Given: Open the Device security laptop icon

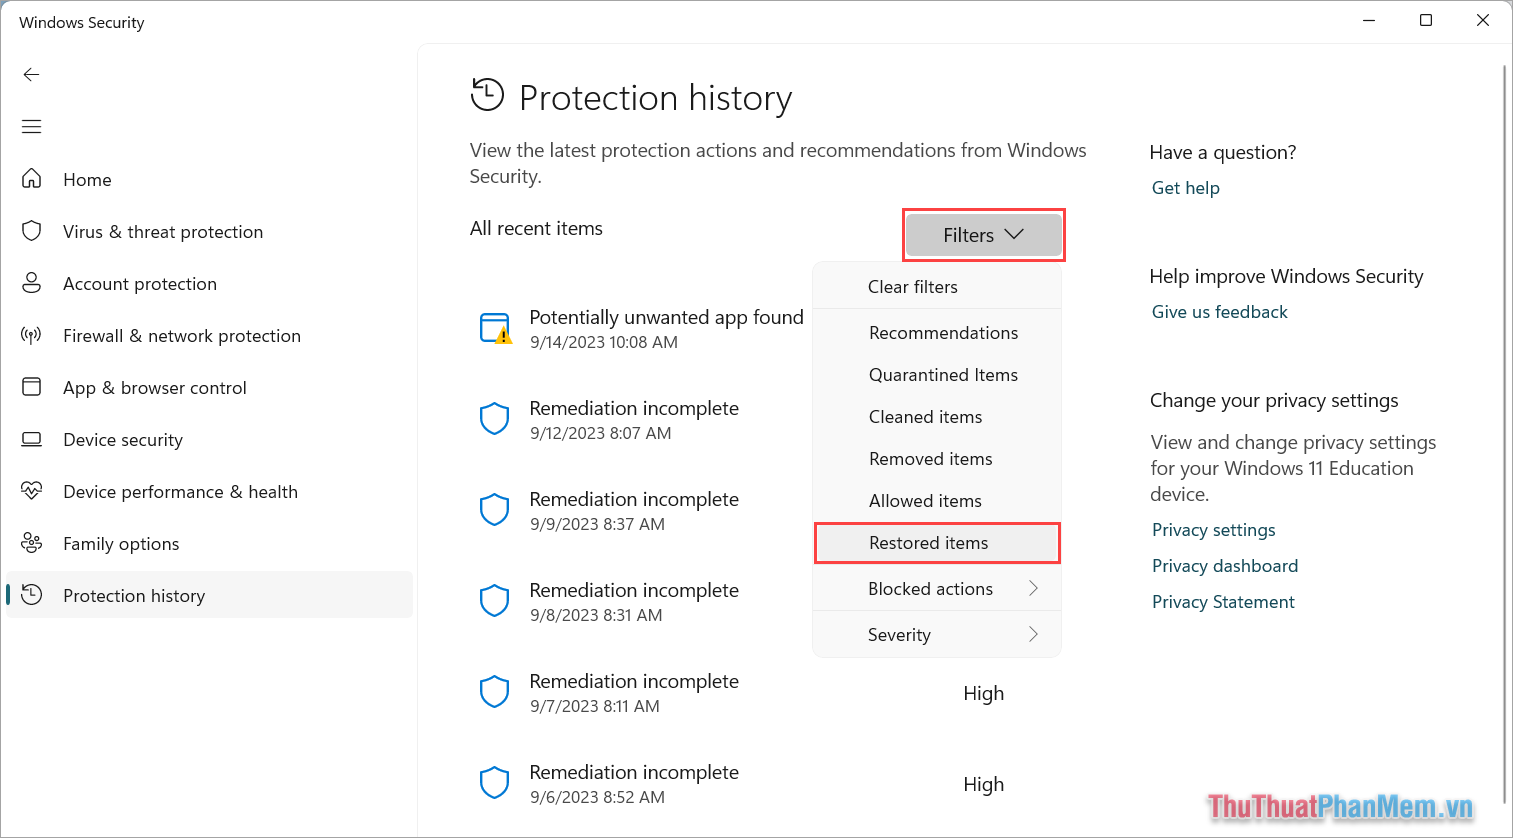Looking at the screenshot, I should tap(32, 439).
